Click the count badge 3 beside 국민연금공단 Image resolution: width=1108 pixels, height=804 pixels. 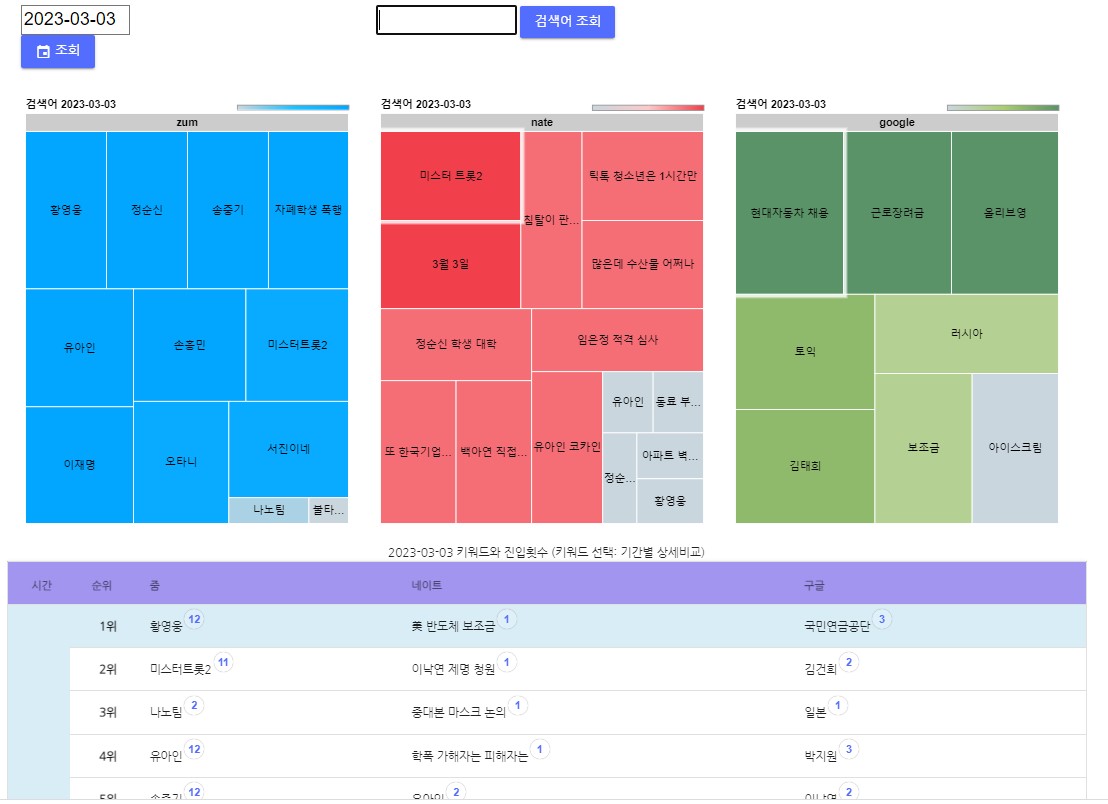coord(882,619)
